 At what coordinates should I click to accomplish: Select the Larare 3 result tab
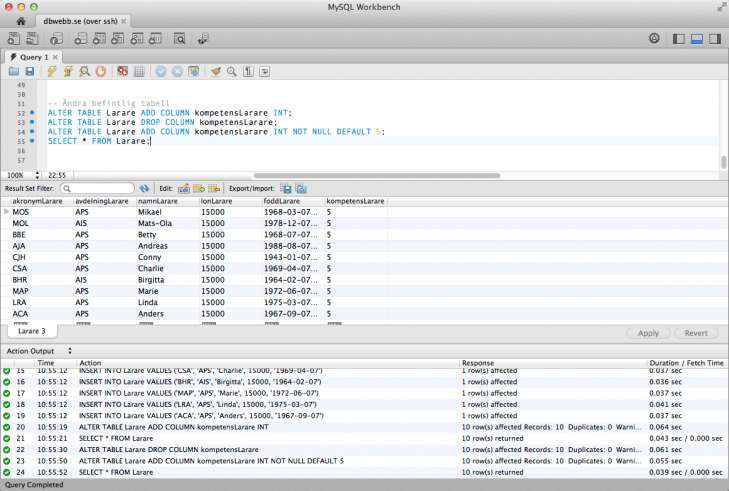point(32,331)
